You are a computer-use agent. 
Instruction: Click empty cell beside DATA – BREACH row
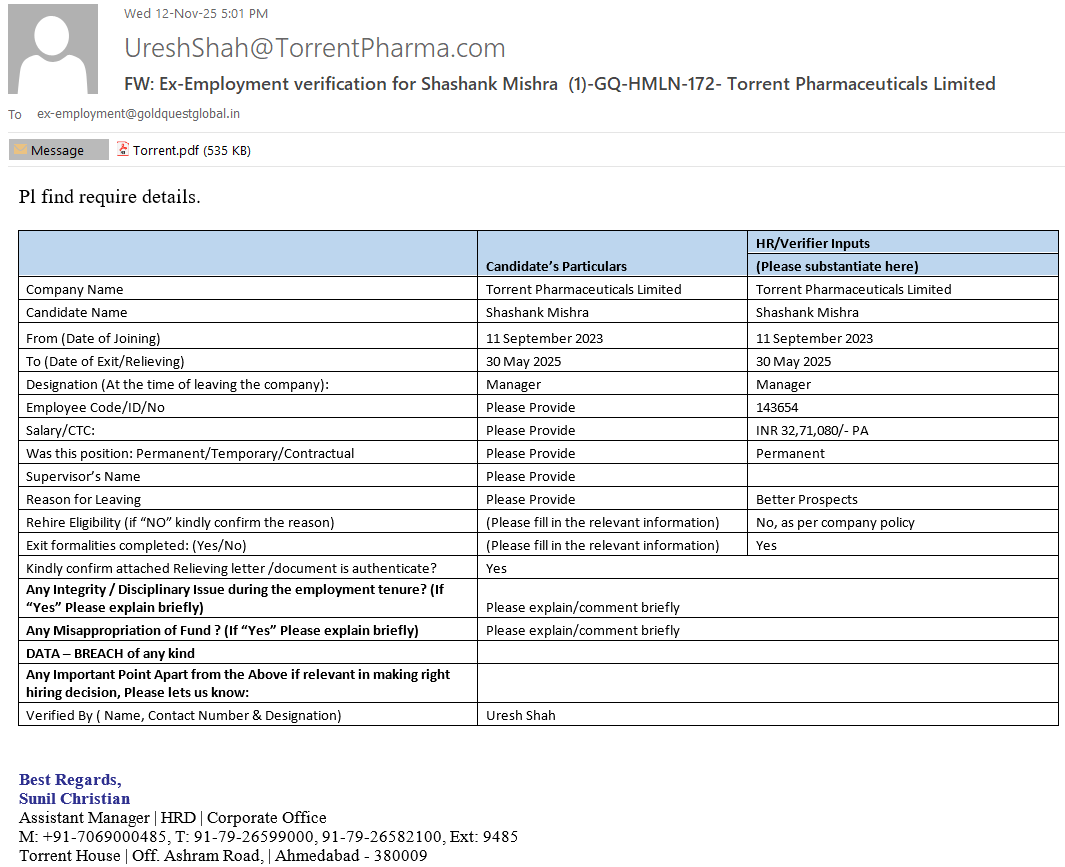pos(768,654)
